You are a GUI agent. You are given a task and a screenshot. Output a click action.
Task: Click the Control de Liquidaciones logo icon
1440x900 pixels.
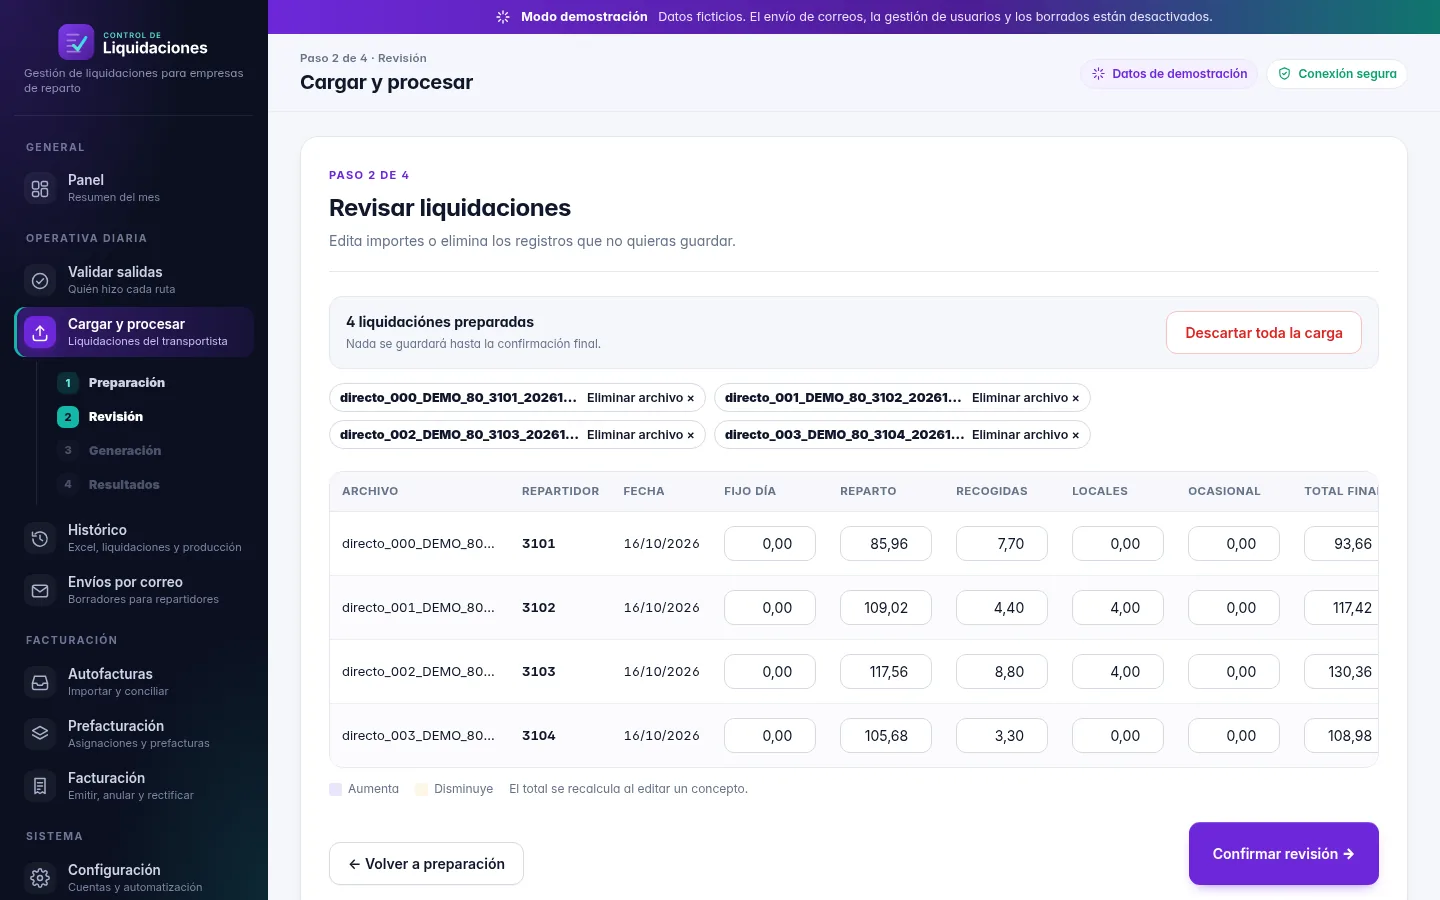[x=76, y=42]
